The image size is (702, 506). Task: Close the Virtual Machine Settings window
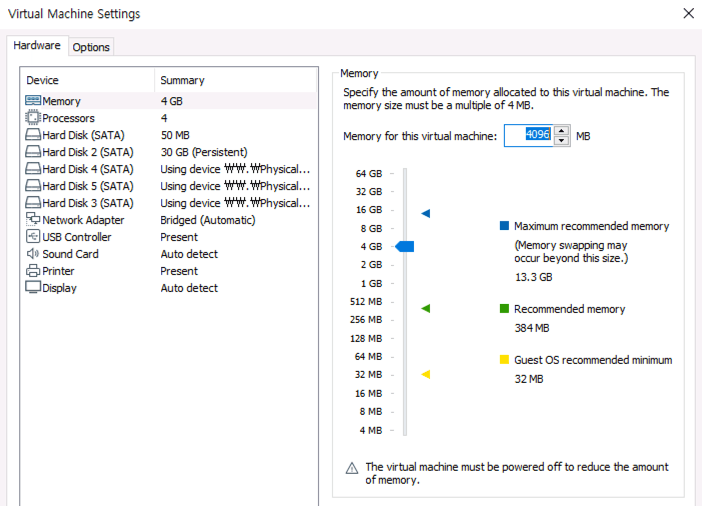(687, 14)
